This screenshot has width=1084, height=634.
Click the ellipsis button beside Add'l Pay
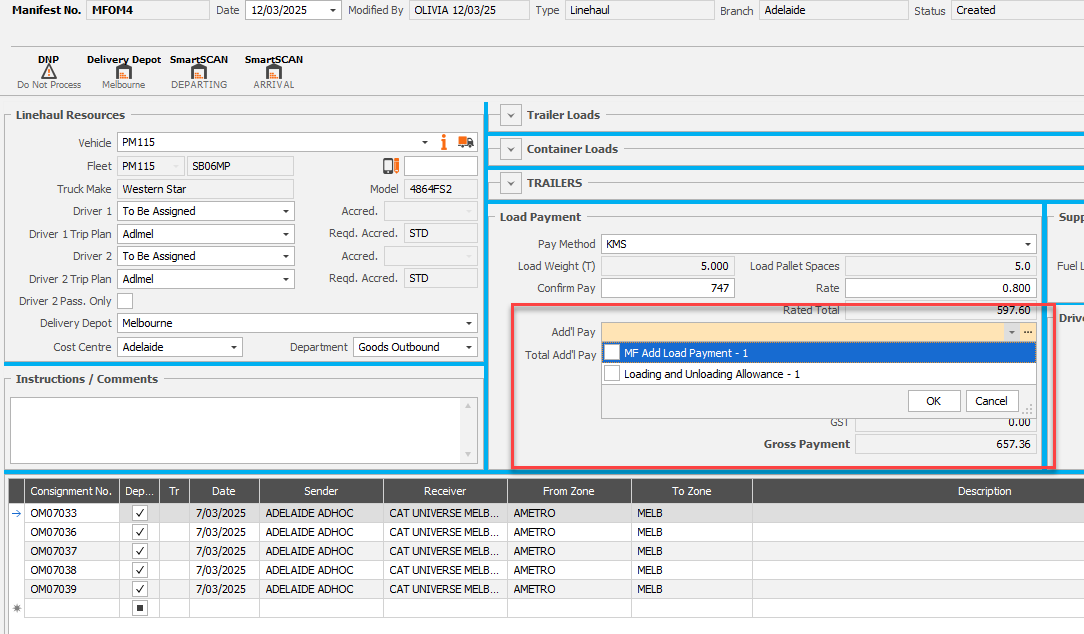pos(1028,333)
